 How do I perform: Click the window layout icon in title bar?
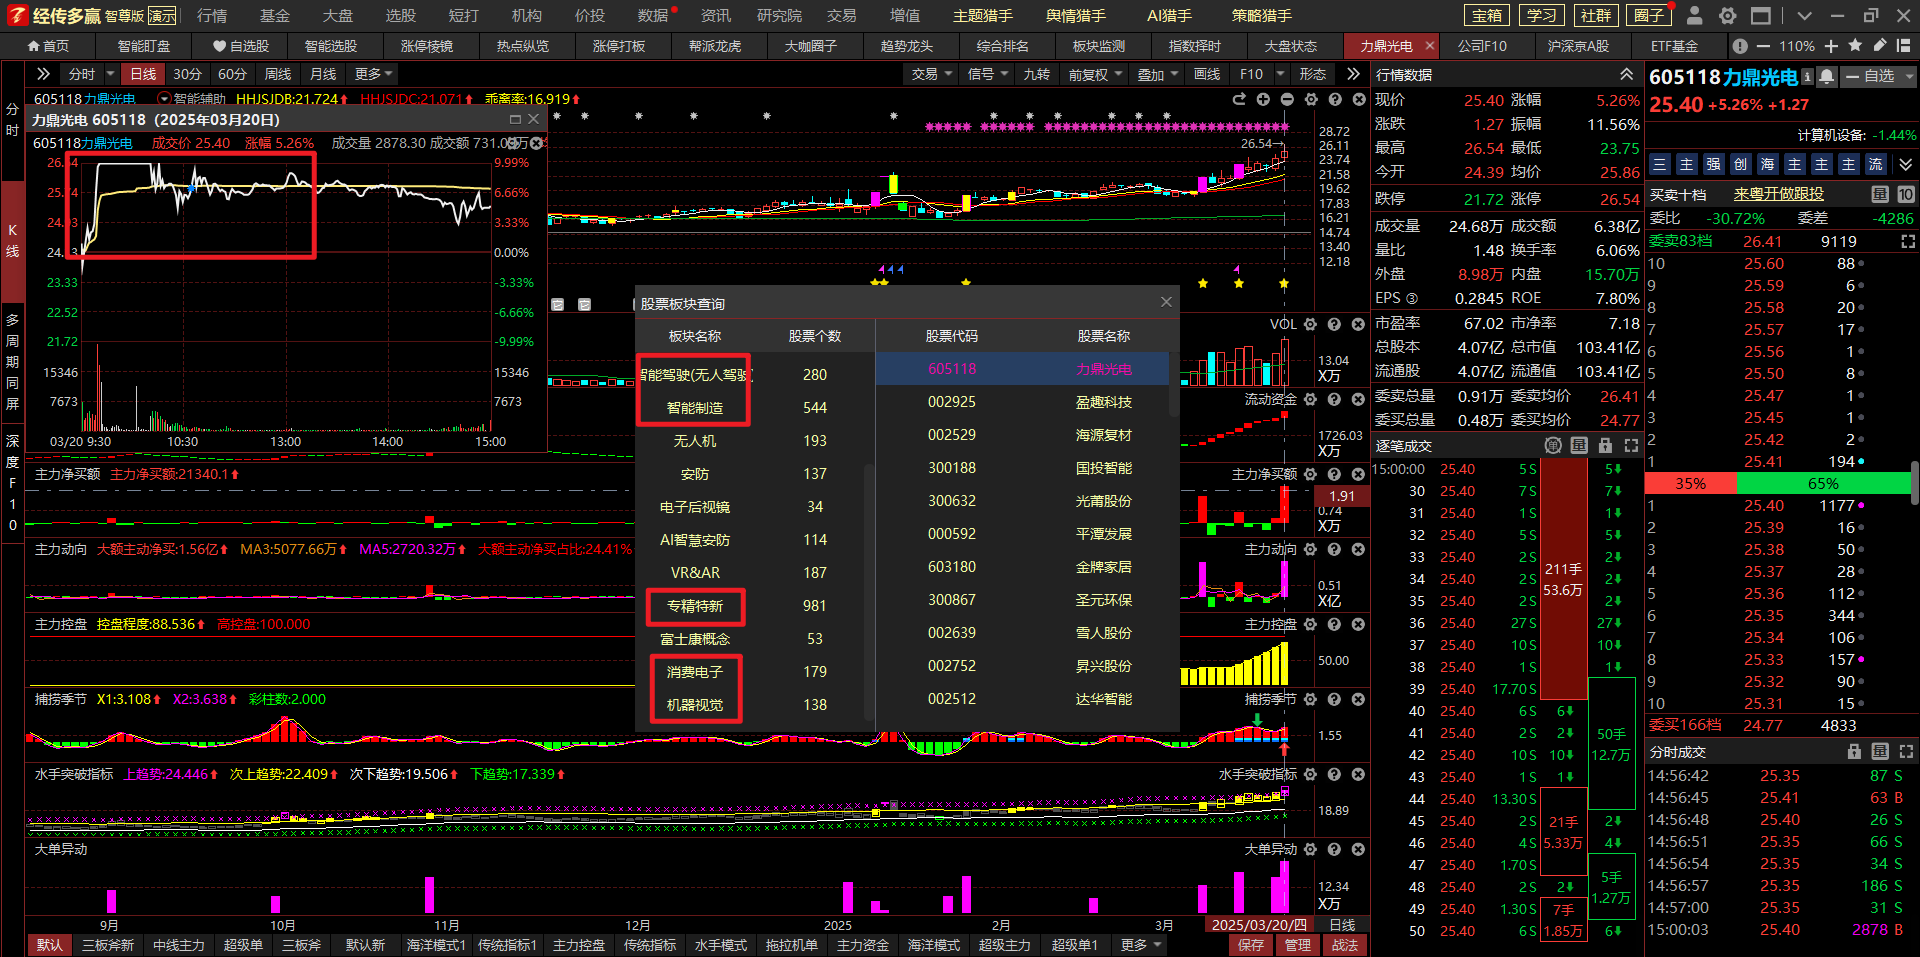[1761, 16]
